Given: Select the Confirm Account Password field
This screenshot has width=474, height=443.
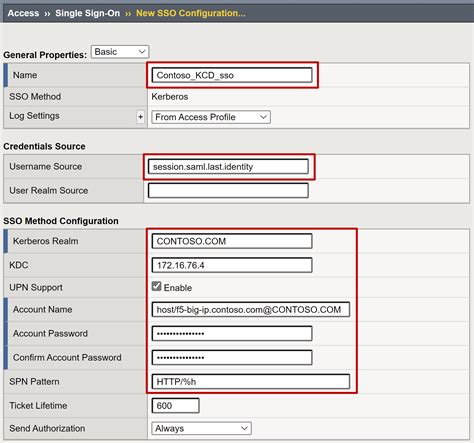Looking at the screenshot, I should (x=232, y=357).
